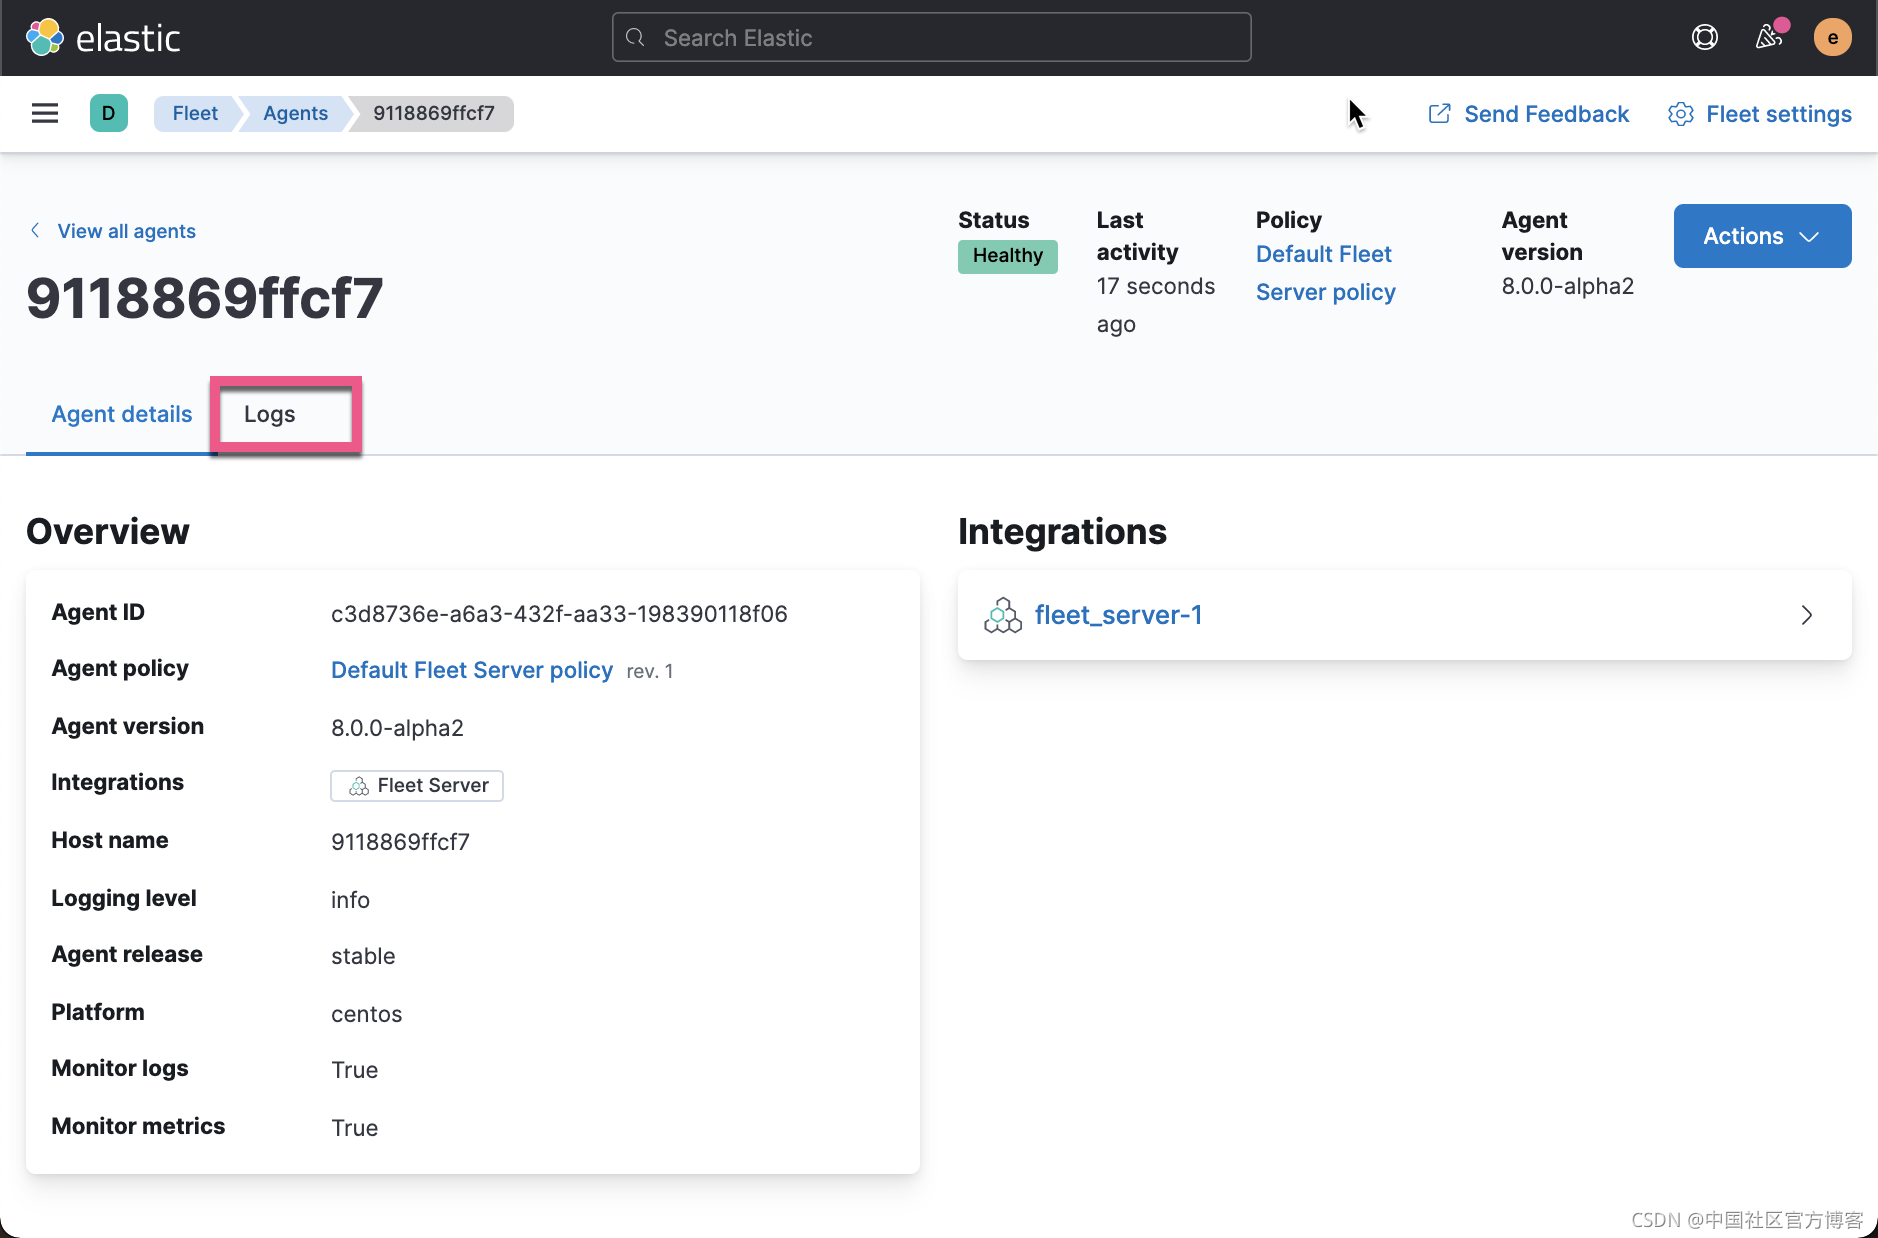Click the Elastic logo
The height and width of the screenshot is (1238, 1878).
click(103, 38)
